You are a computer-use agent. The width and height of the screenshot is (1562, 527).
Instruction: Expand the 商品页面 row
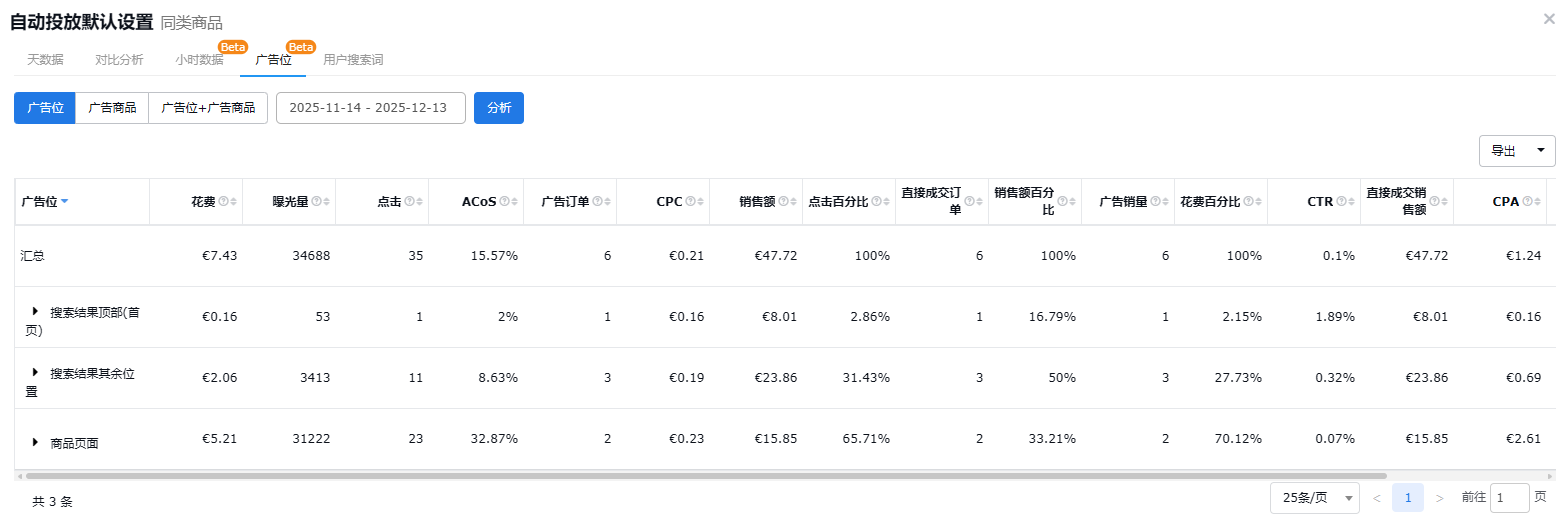click(x=35, y=442)
